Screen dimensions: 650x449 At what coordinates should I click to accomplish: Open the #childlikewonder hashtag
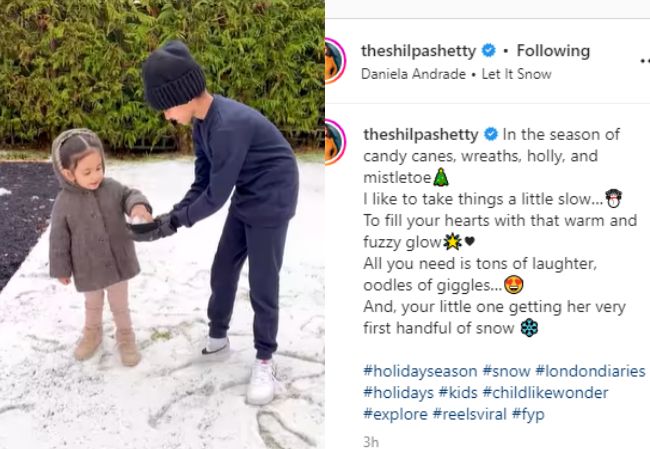coord(546,393)
